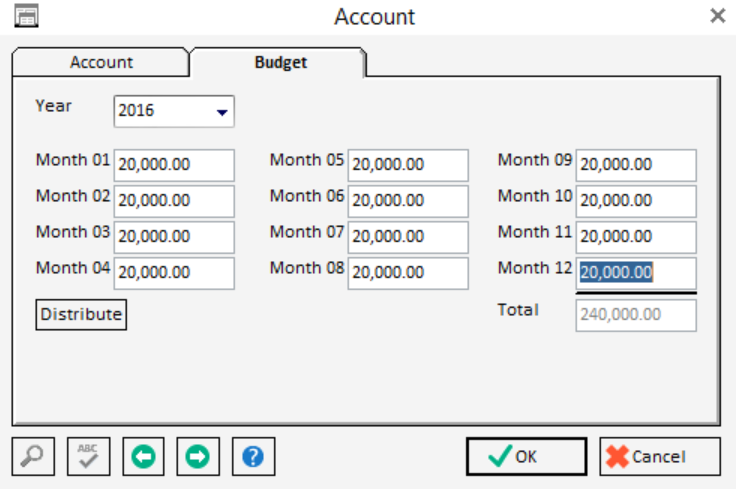Screen dimensions: 736x489
Task: Open help with the question mark icon
Action: tap(253, 456)
